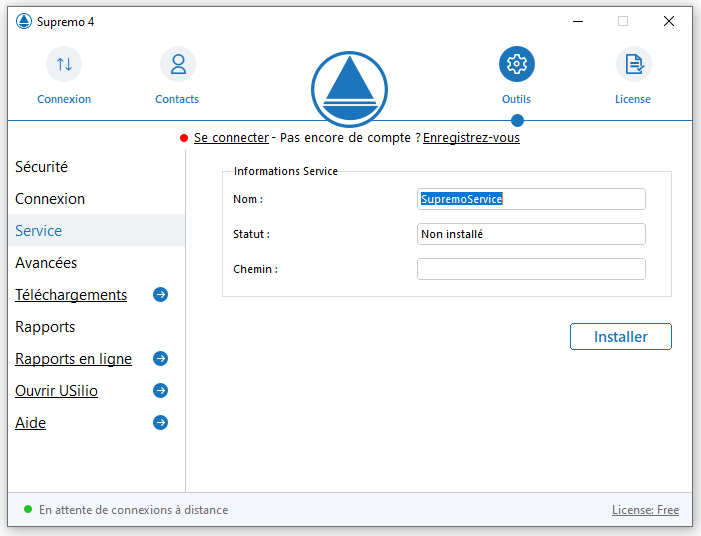Click the empty Chemin field
This screenshot has height=536, width=701.
[x=531, y=269]
